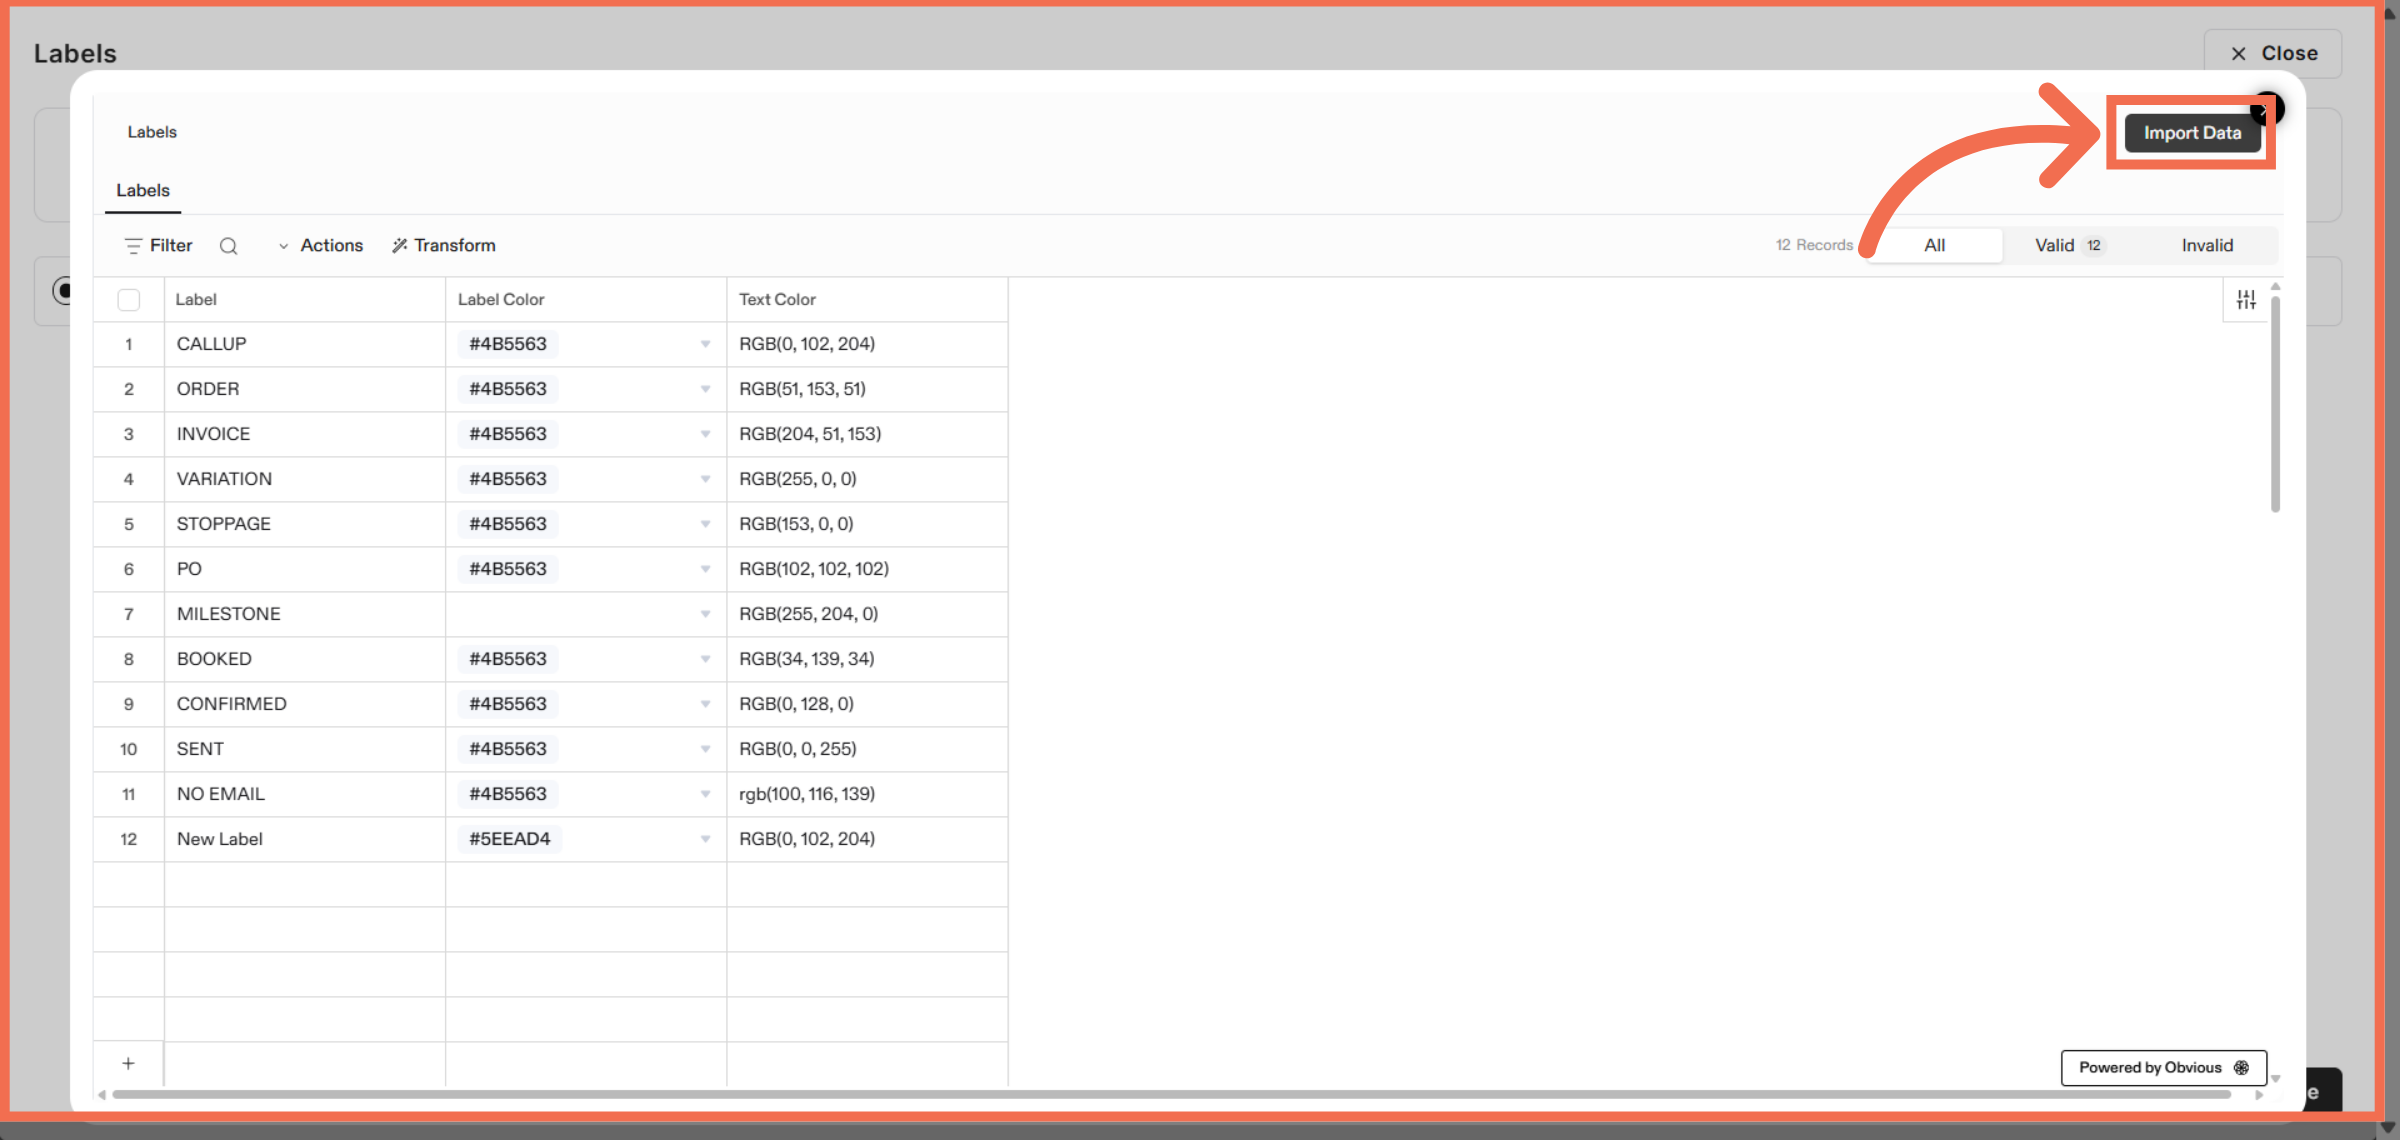Screen dimensions: 2400x1140
Task: Click the X next to Close
Action: pos(2238,52)
